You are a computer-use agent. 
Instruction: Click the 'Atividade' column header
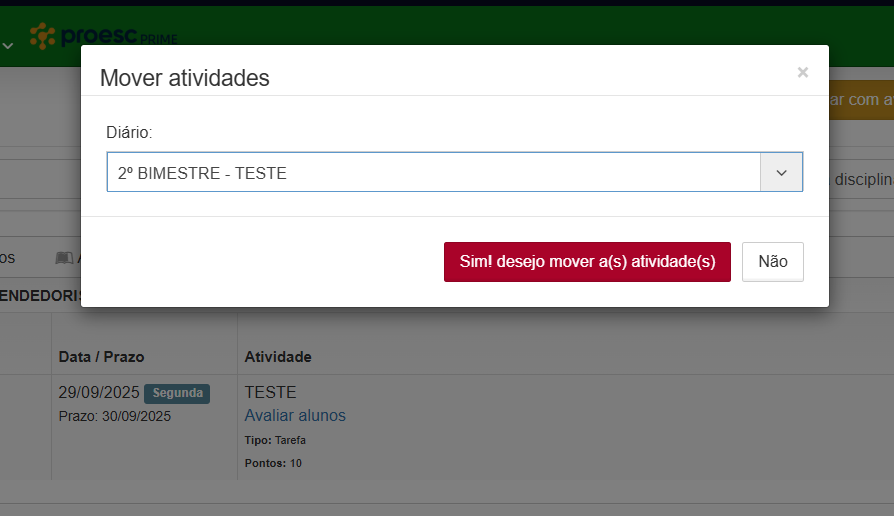[278, 357]
